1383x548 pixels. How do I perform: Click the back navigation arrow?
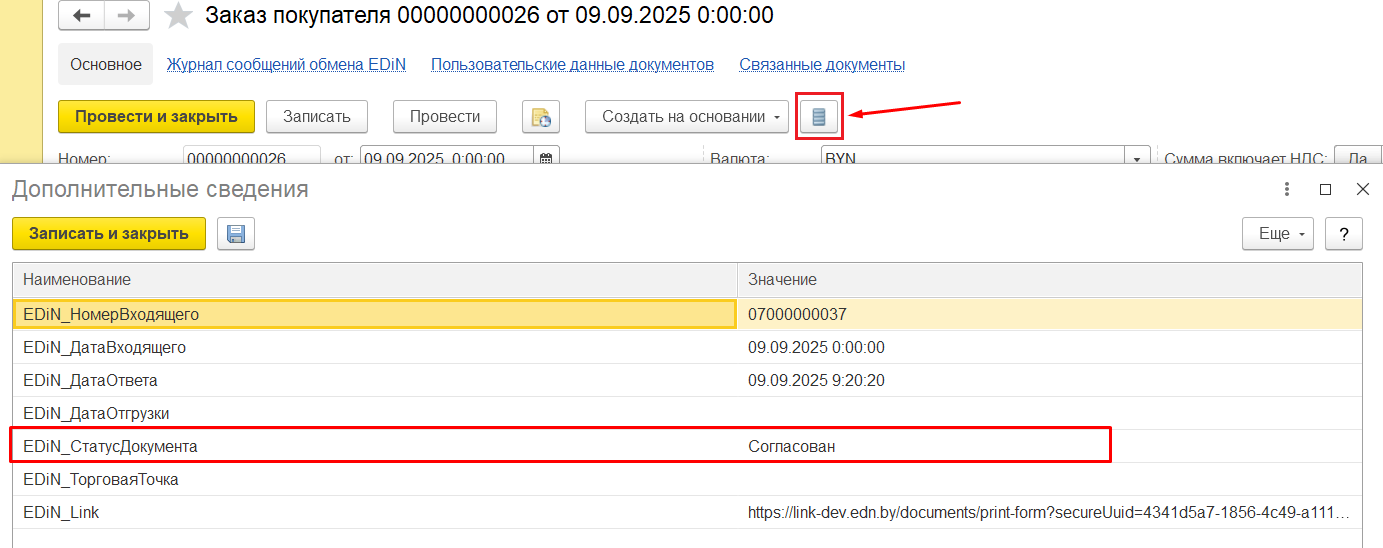coord(82,16)
